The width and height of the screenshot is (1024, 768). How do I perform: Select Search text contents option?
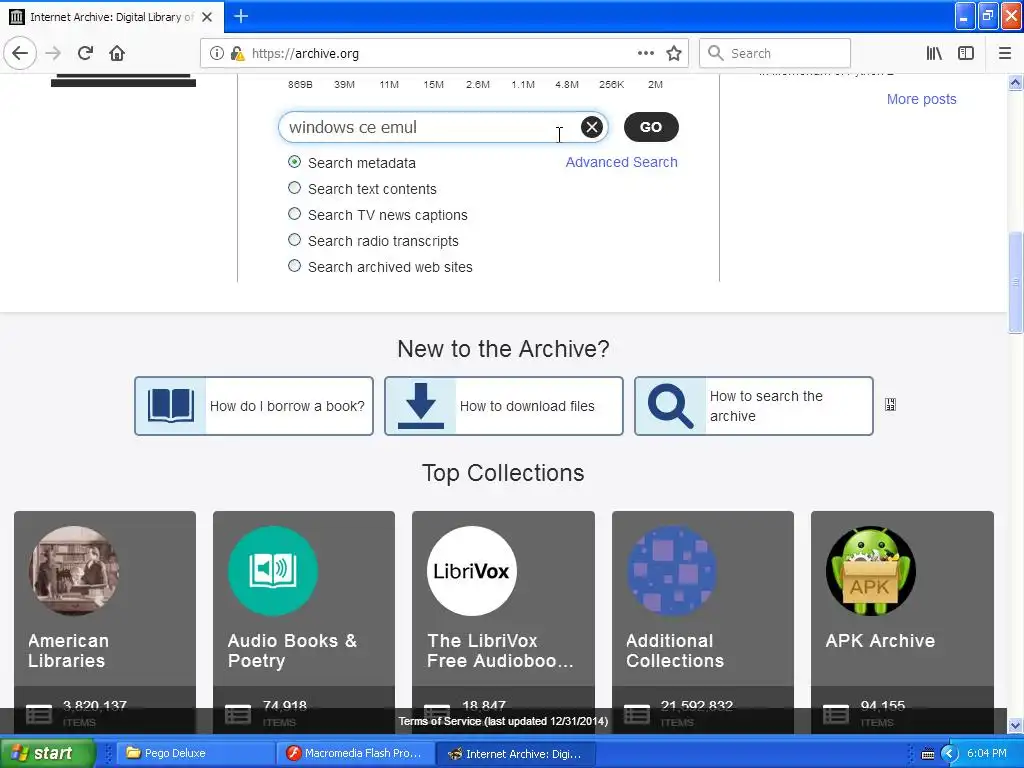tap(295, 188)
